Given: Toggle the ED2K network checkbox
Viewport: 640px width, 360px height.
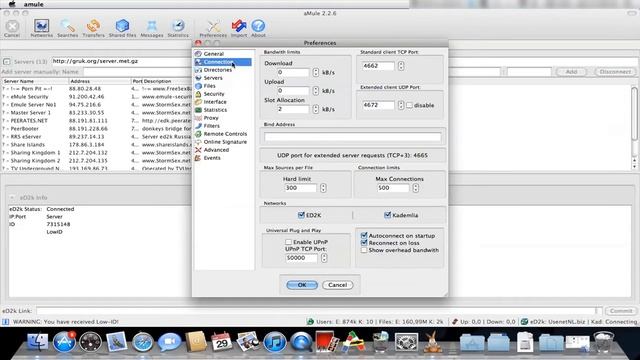Looking at the screenshot, I should click(301, 215).
